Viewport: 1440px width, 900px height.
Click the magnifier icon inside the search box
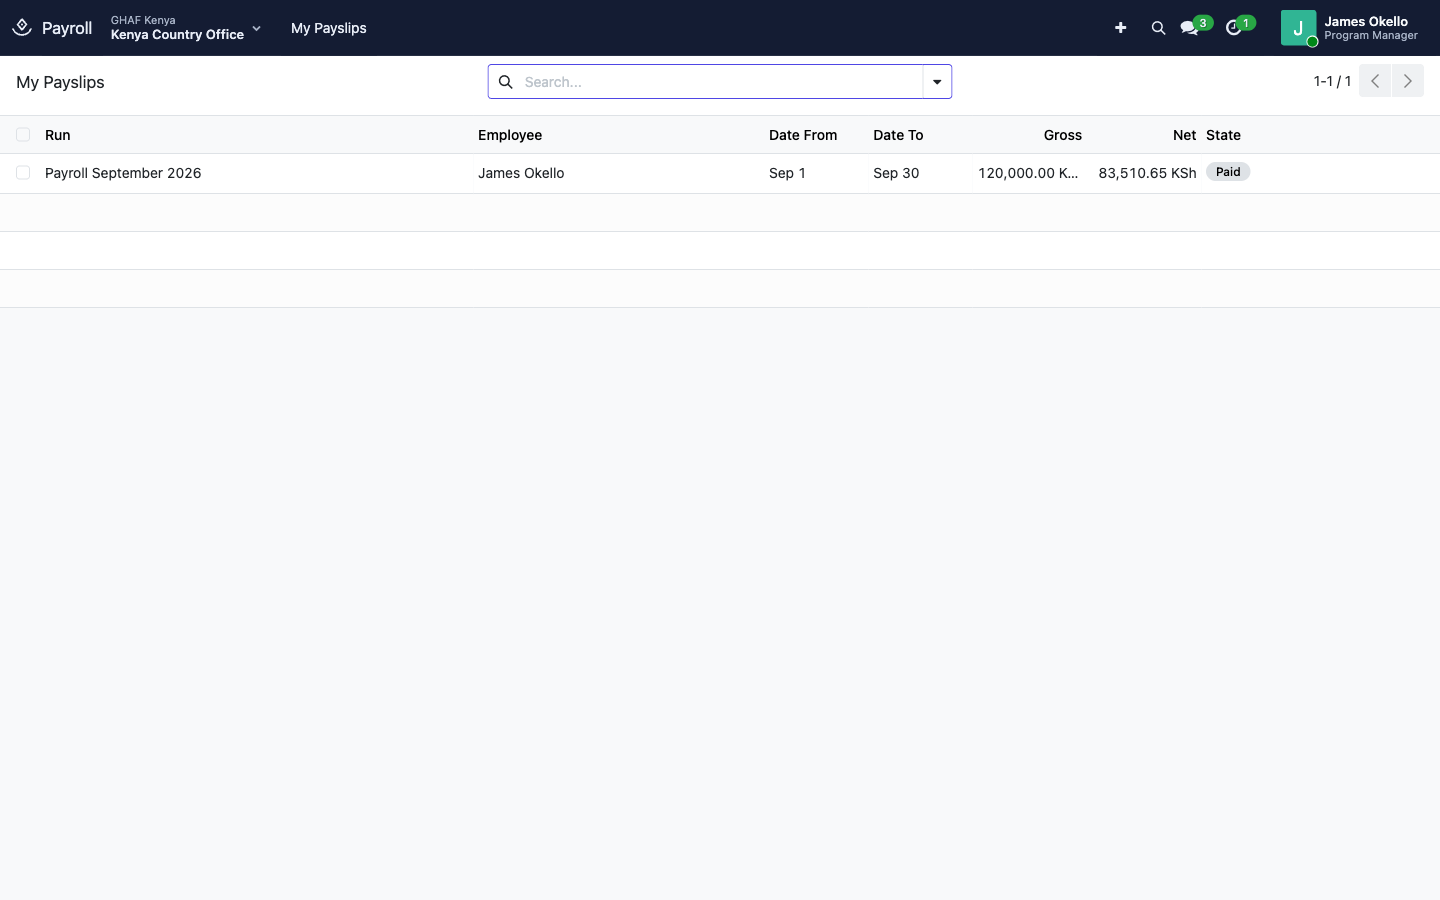(x=506, y=82)
